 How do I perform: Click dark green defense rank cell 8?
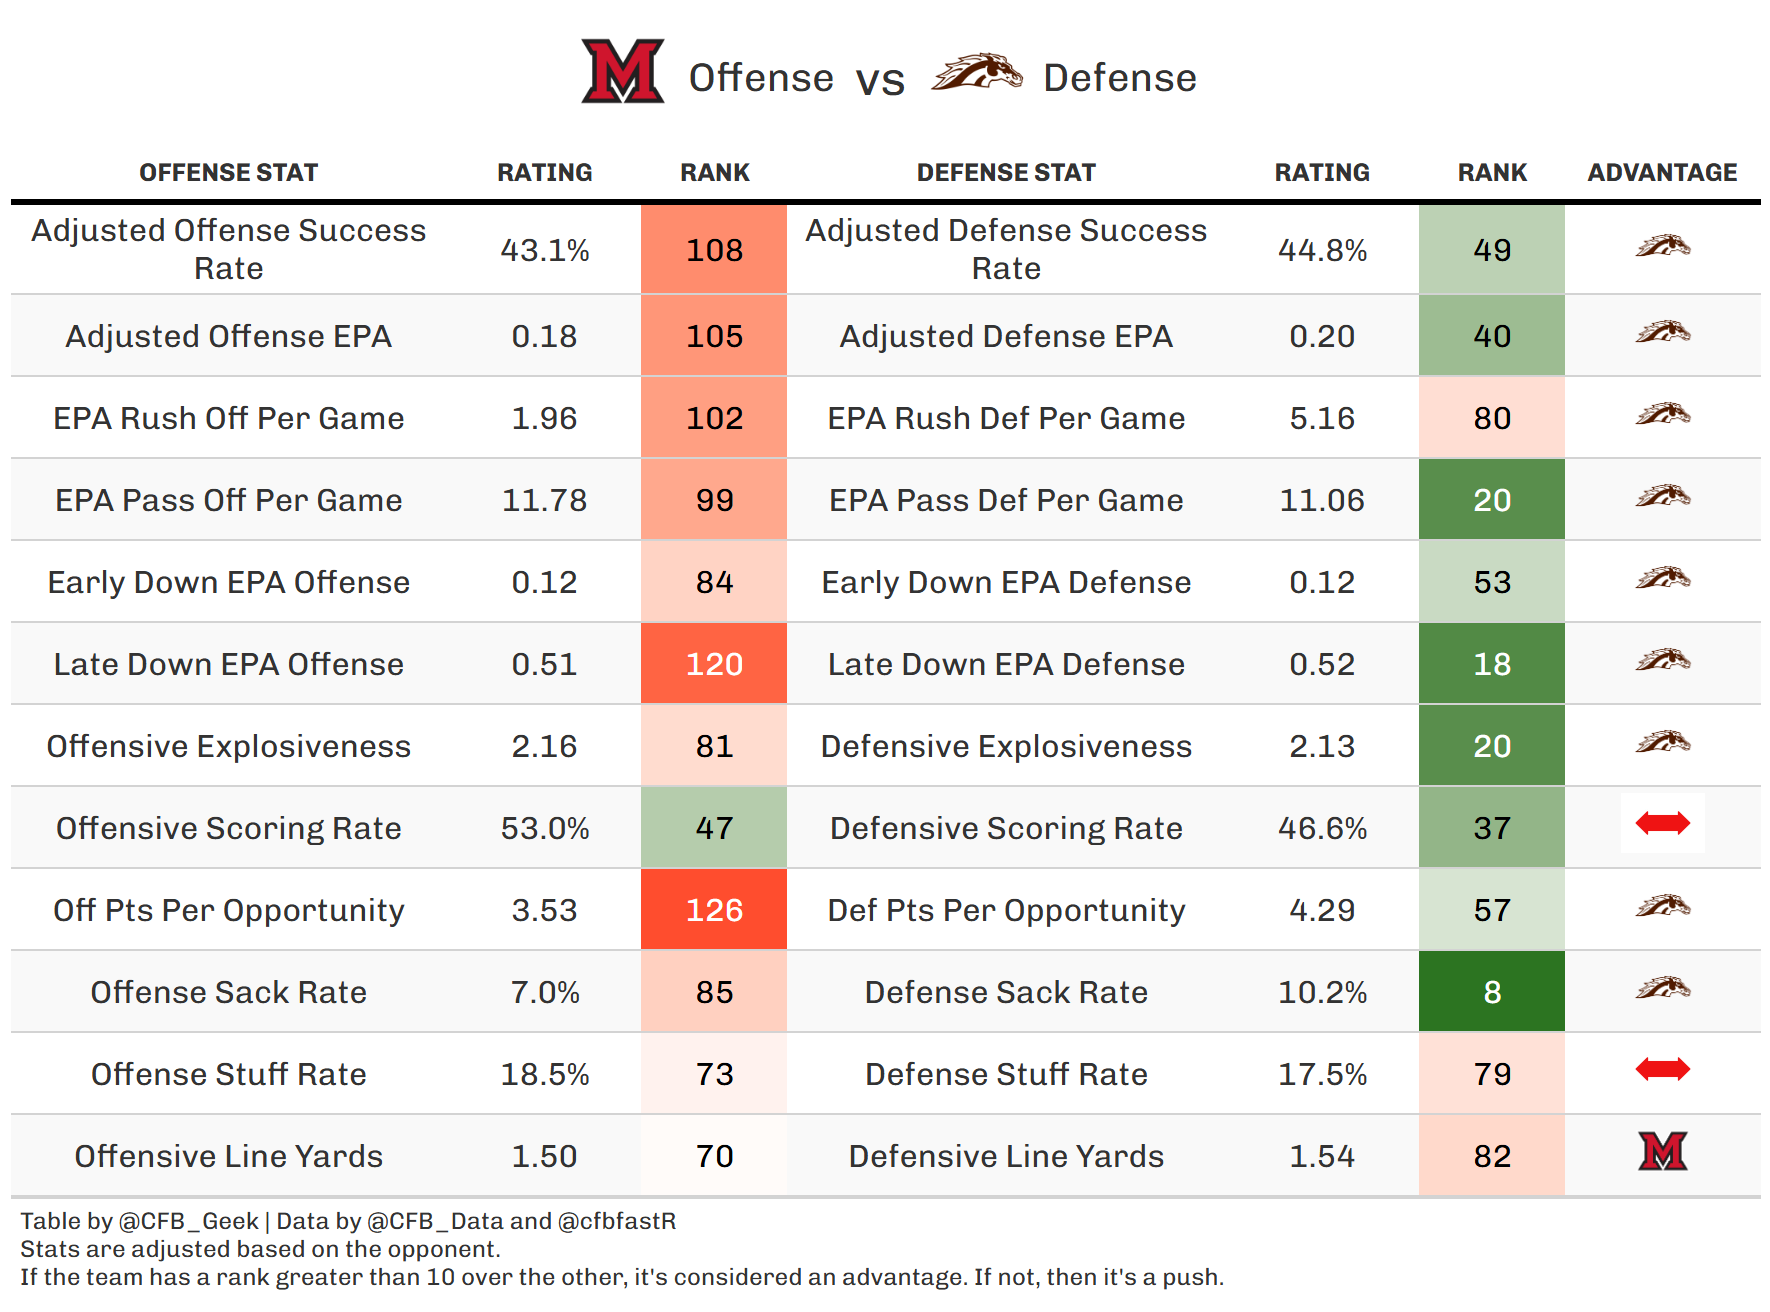(1491, 992)
